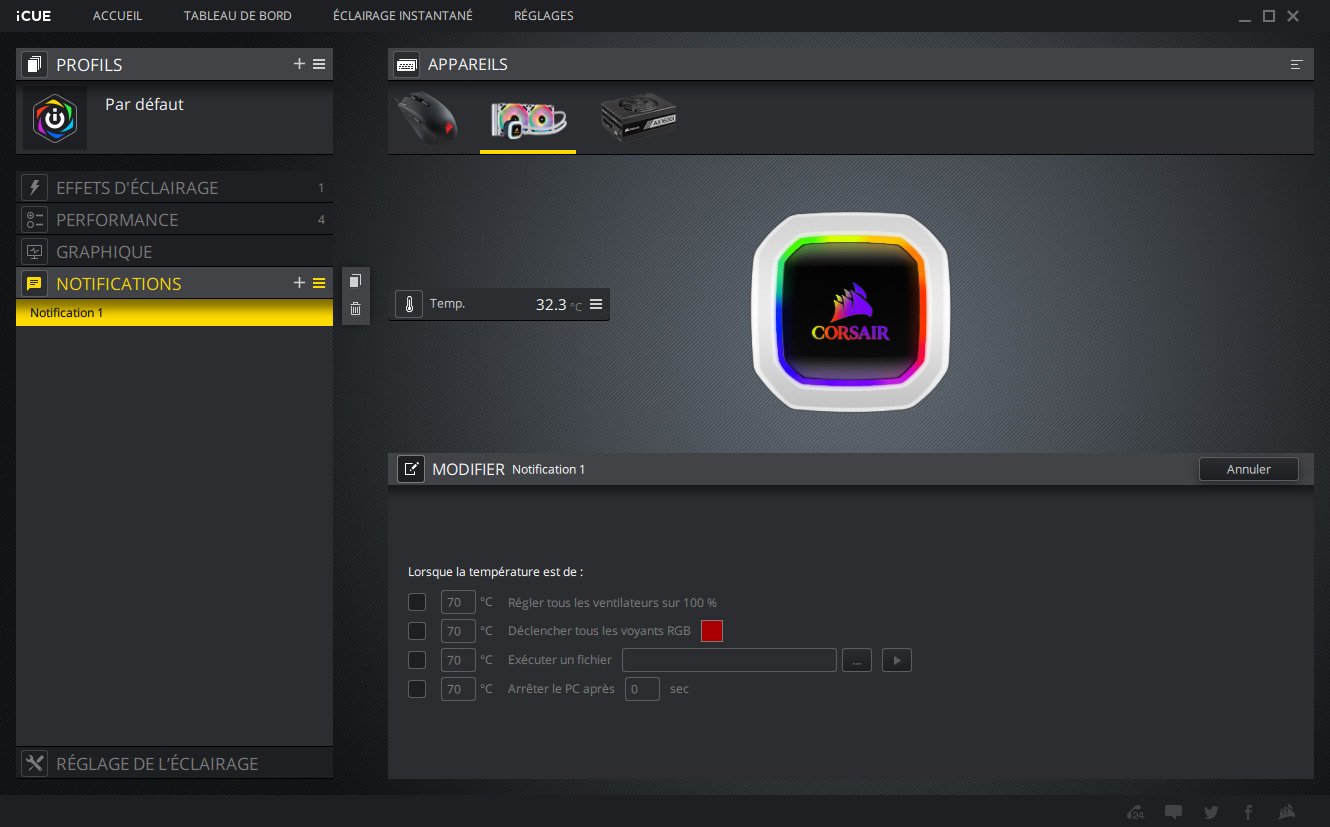Viewport: 1330px width, 827px height.
Task: Open the Effets d'éclairage section
Action: point(174,187)
